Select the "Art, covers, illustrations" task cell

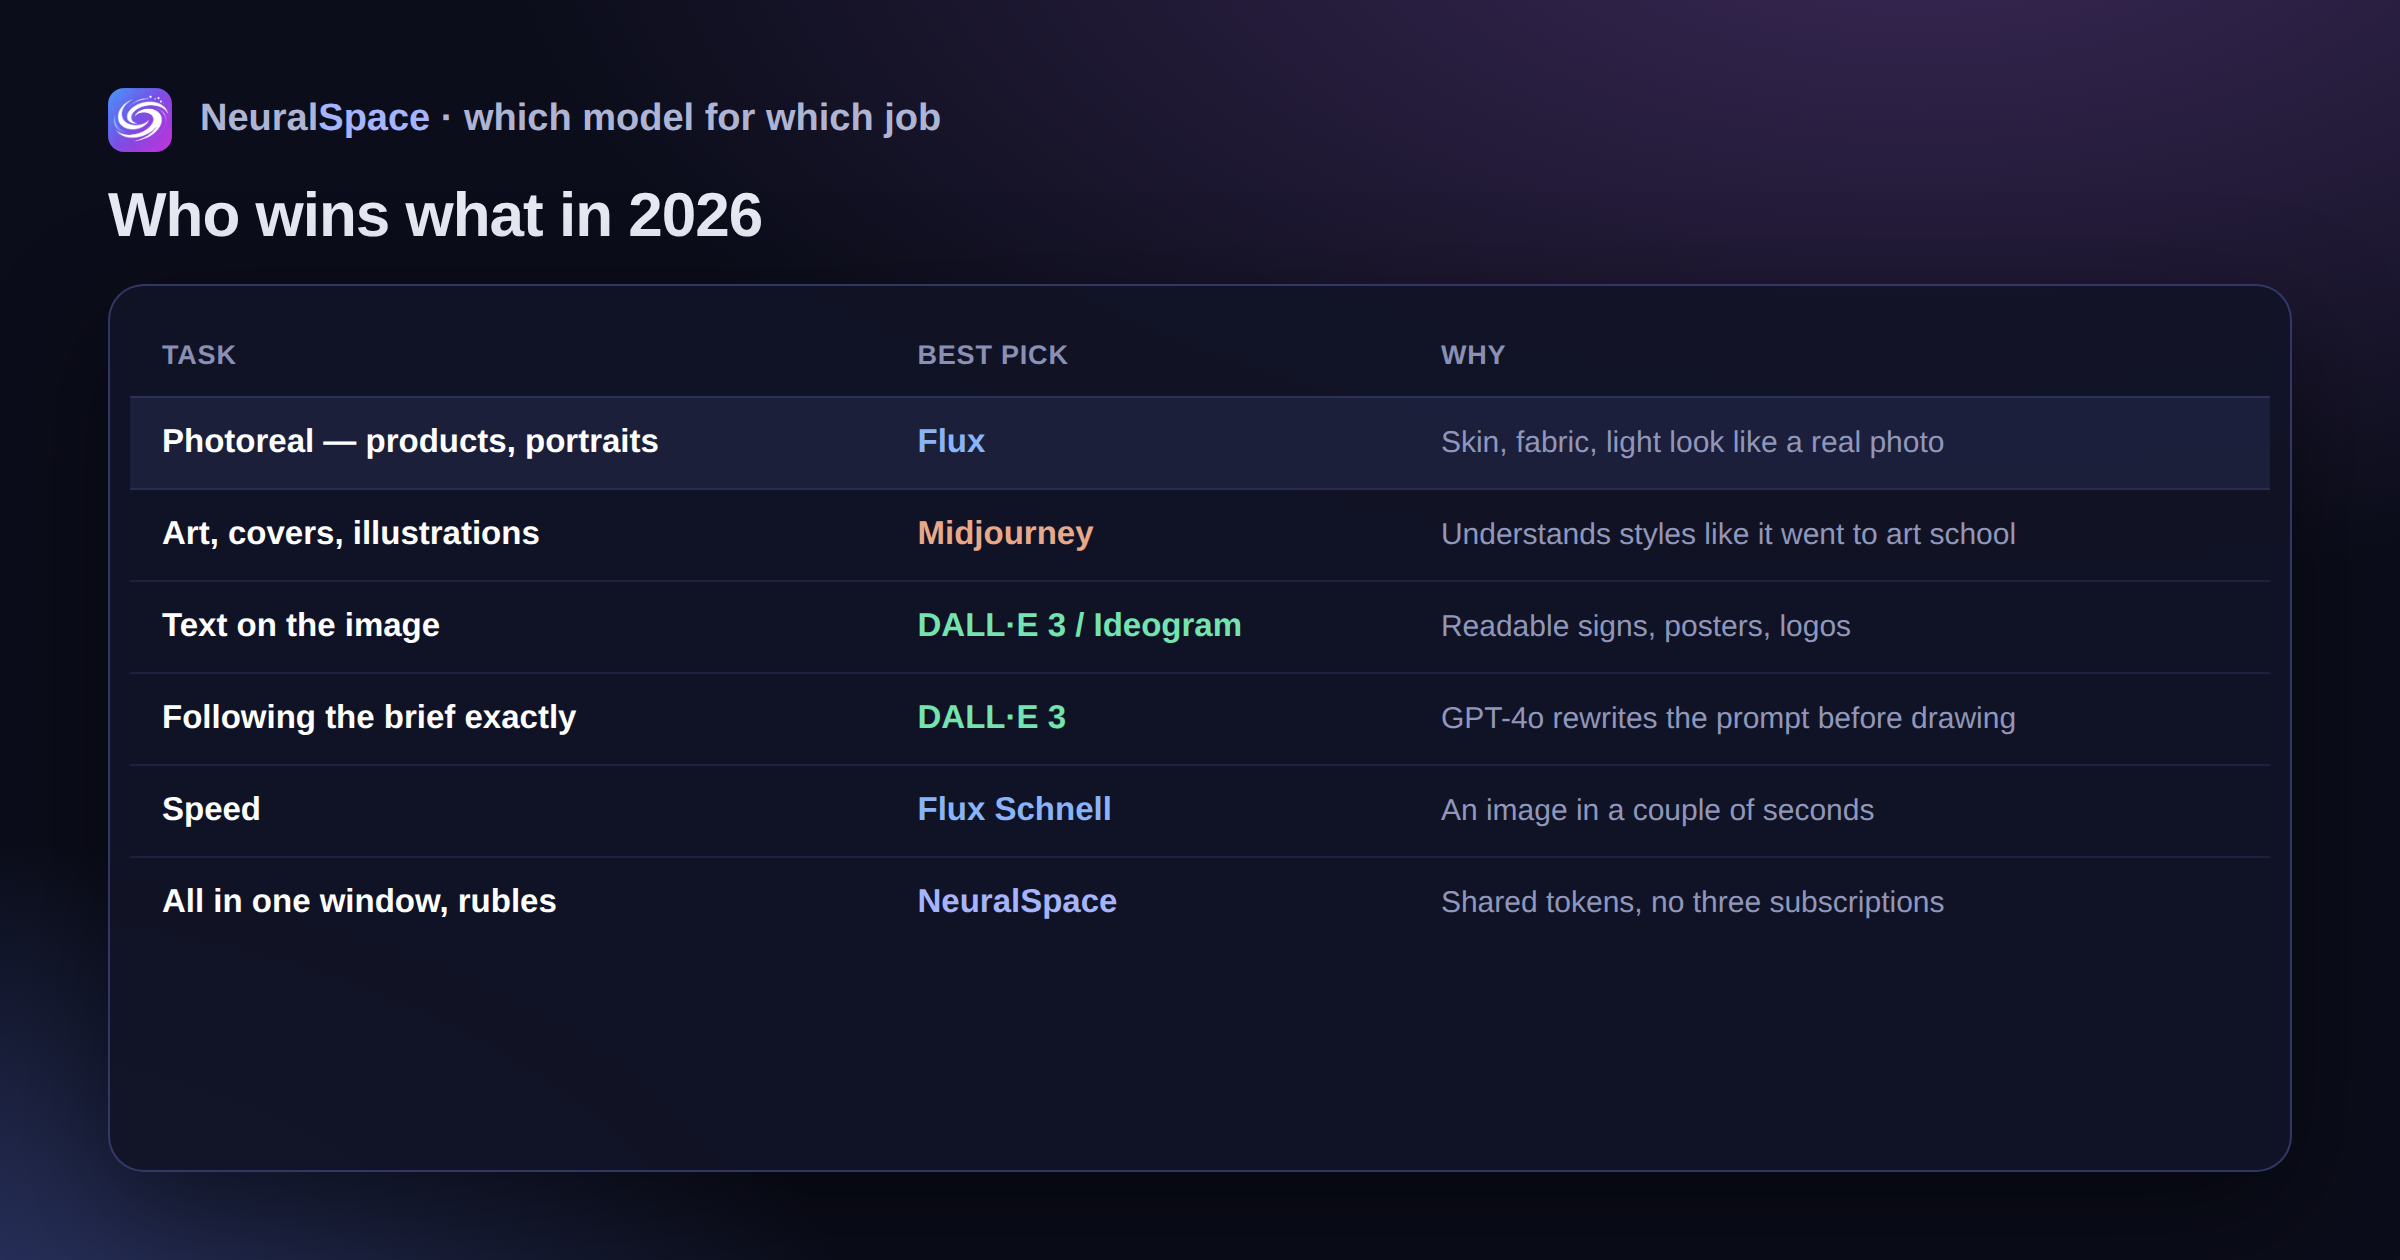coord(351,533)
